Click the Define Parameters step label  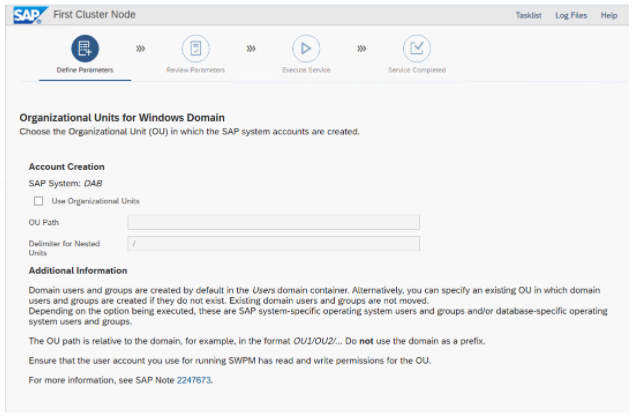point(85,70)
